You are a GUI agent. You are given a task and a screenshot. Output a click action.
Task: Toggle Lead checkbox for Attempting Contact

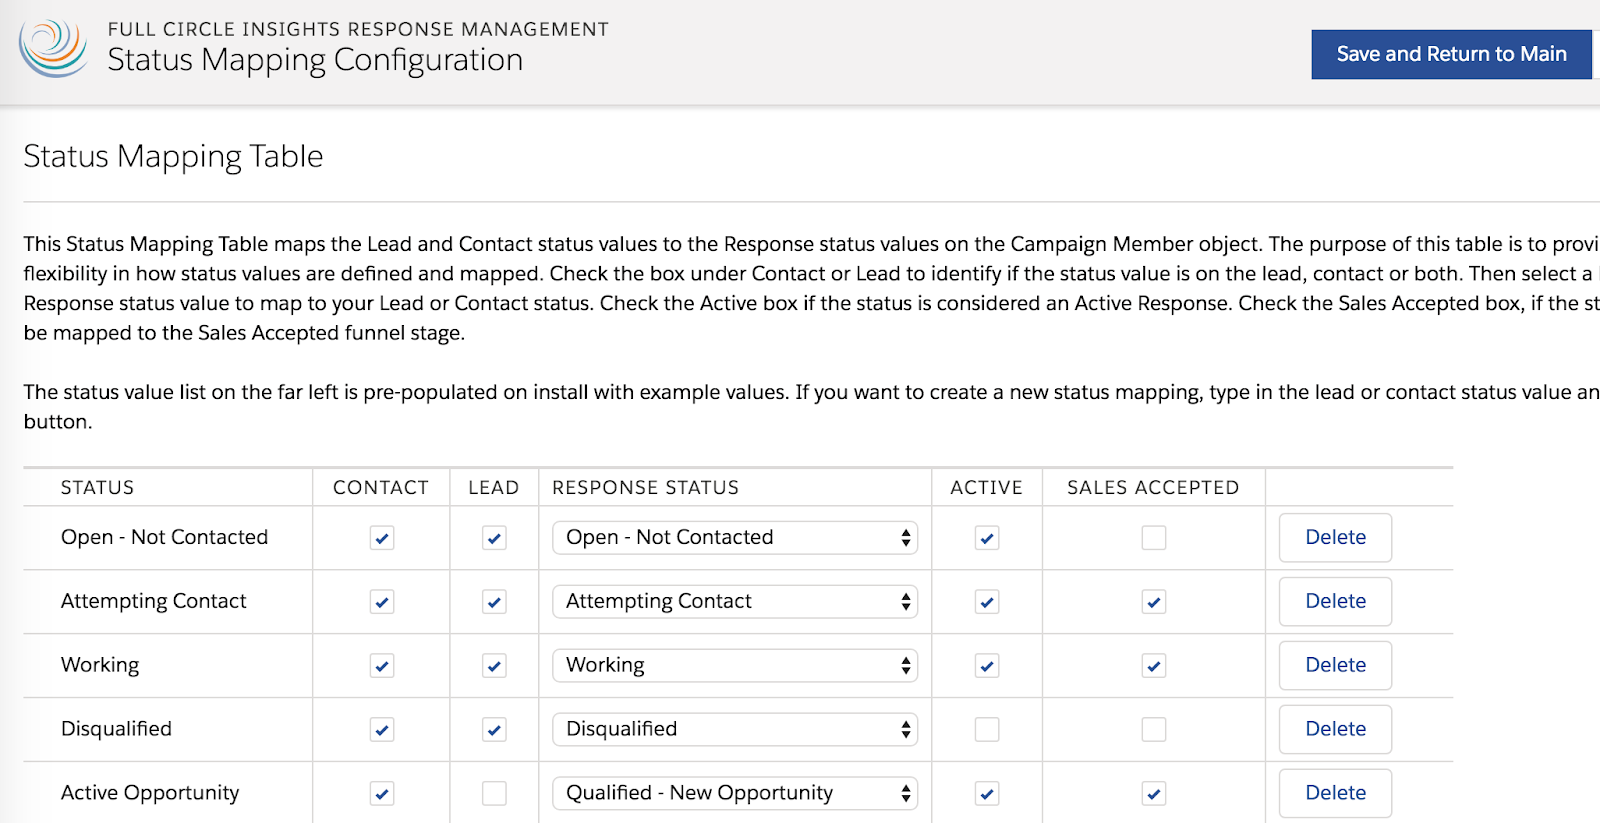pyautogui.click(x=494, y=602)
